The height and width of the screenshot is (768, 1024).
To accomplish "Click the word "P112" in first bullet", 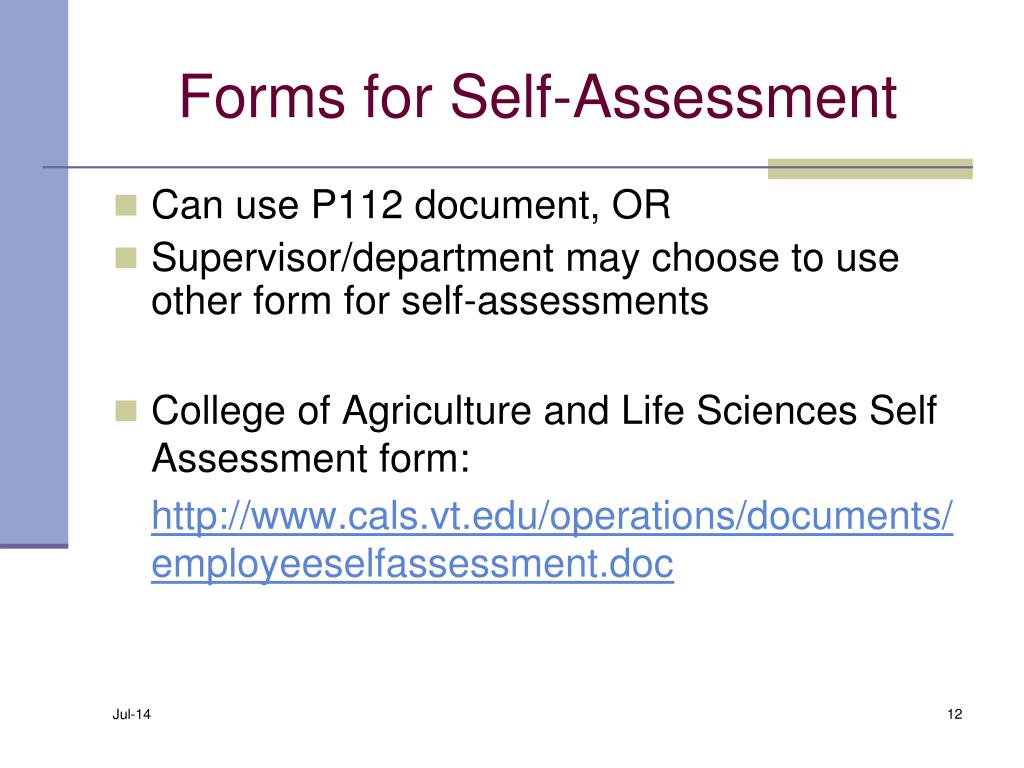I will (x=357, y=205).
